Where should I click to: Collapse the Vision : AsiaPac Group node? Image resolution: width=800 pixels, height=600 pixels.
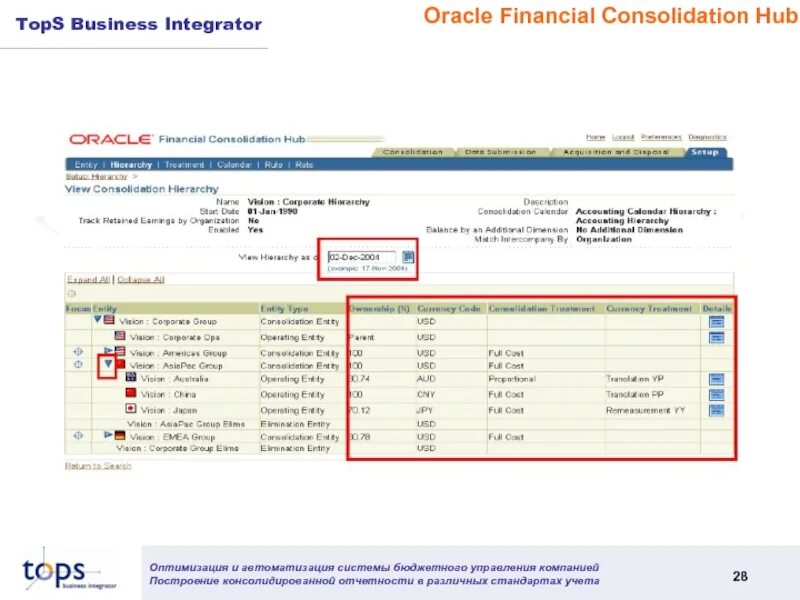108,364
